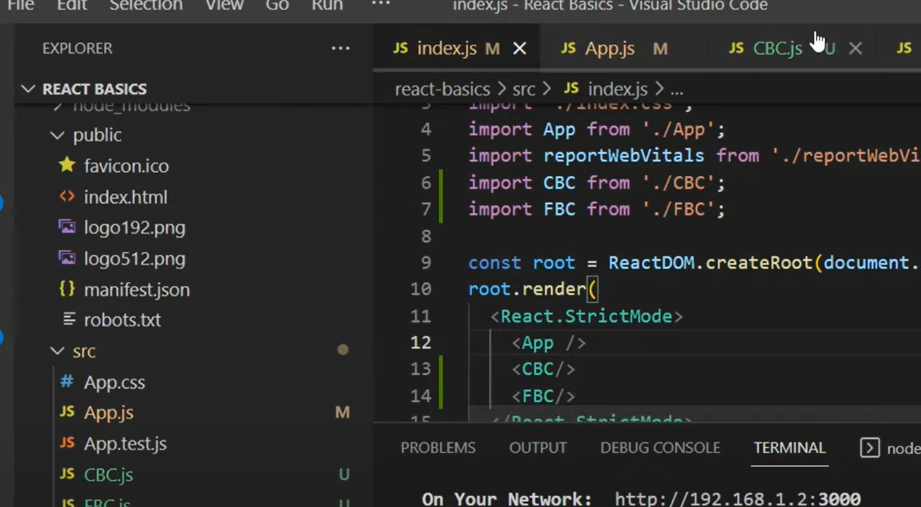Show more menu items via the ellipsis
This screenshot has width=921, height=507.
[381, 5]
